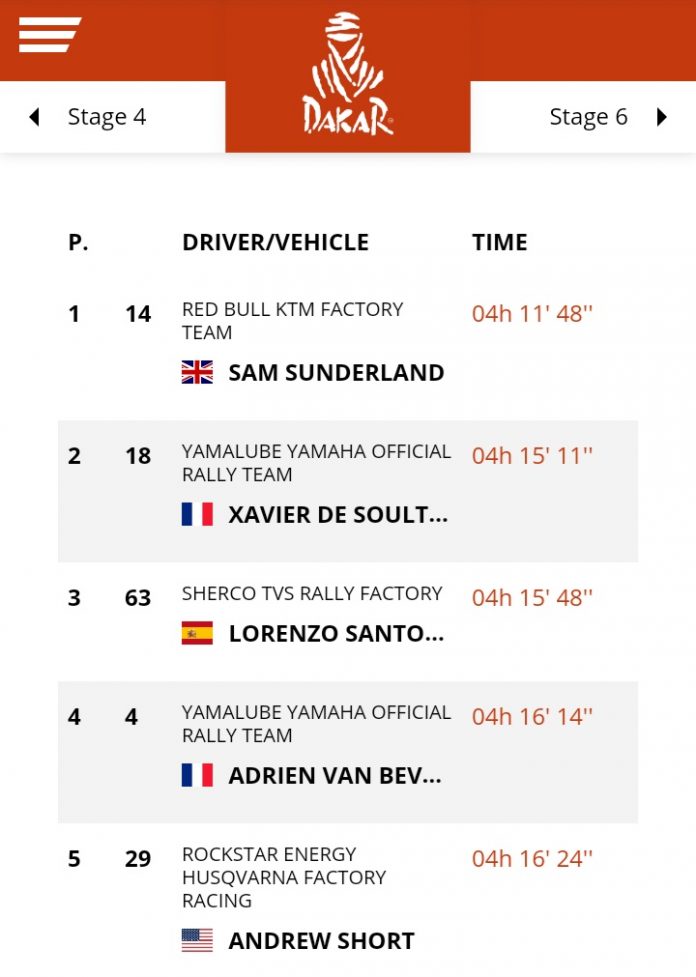696x977 pixels.
Task: Select Xavier De Soultrait's name
Action: (x=338, y=515)
